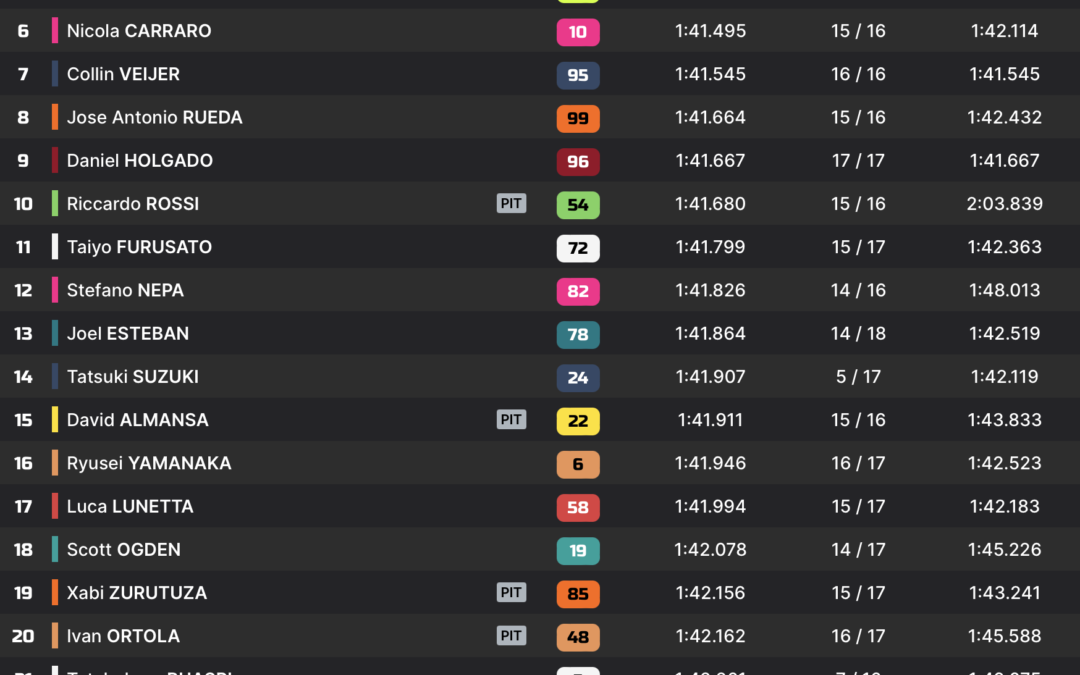Select the yellow number 22 badge
The height and width of the screenshot is (675, 1080).
pos(578,421)
